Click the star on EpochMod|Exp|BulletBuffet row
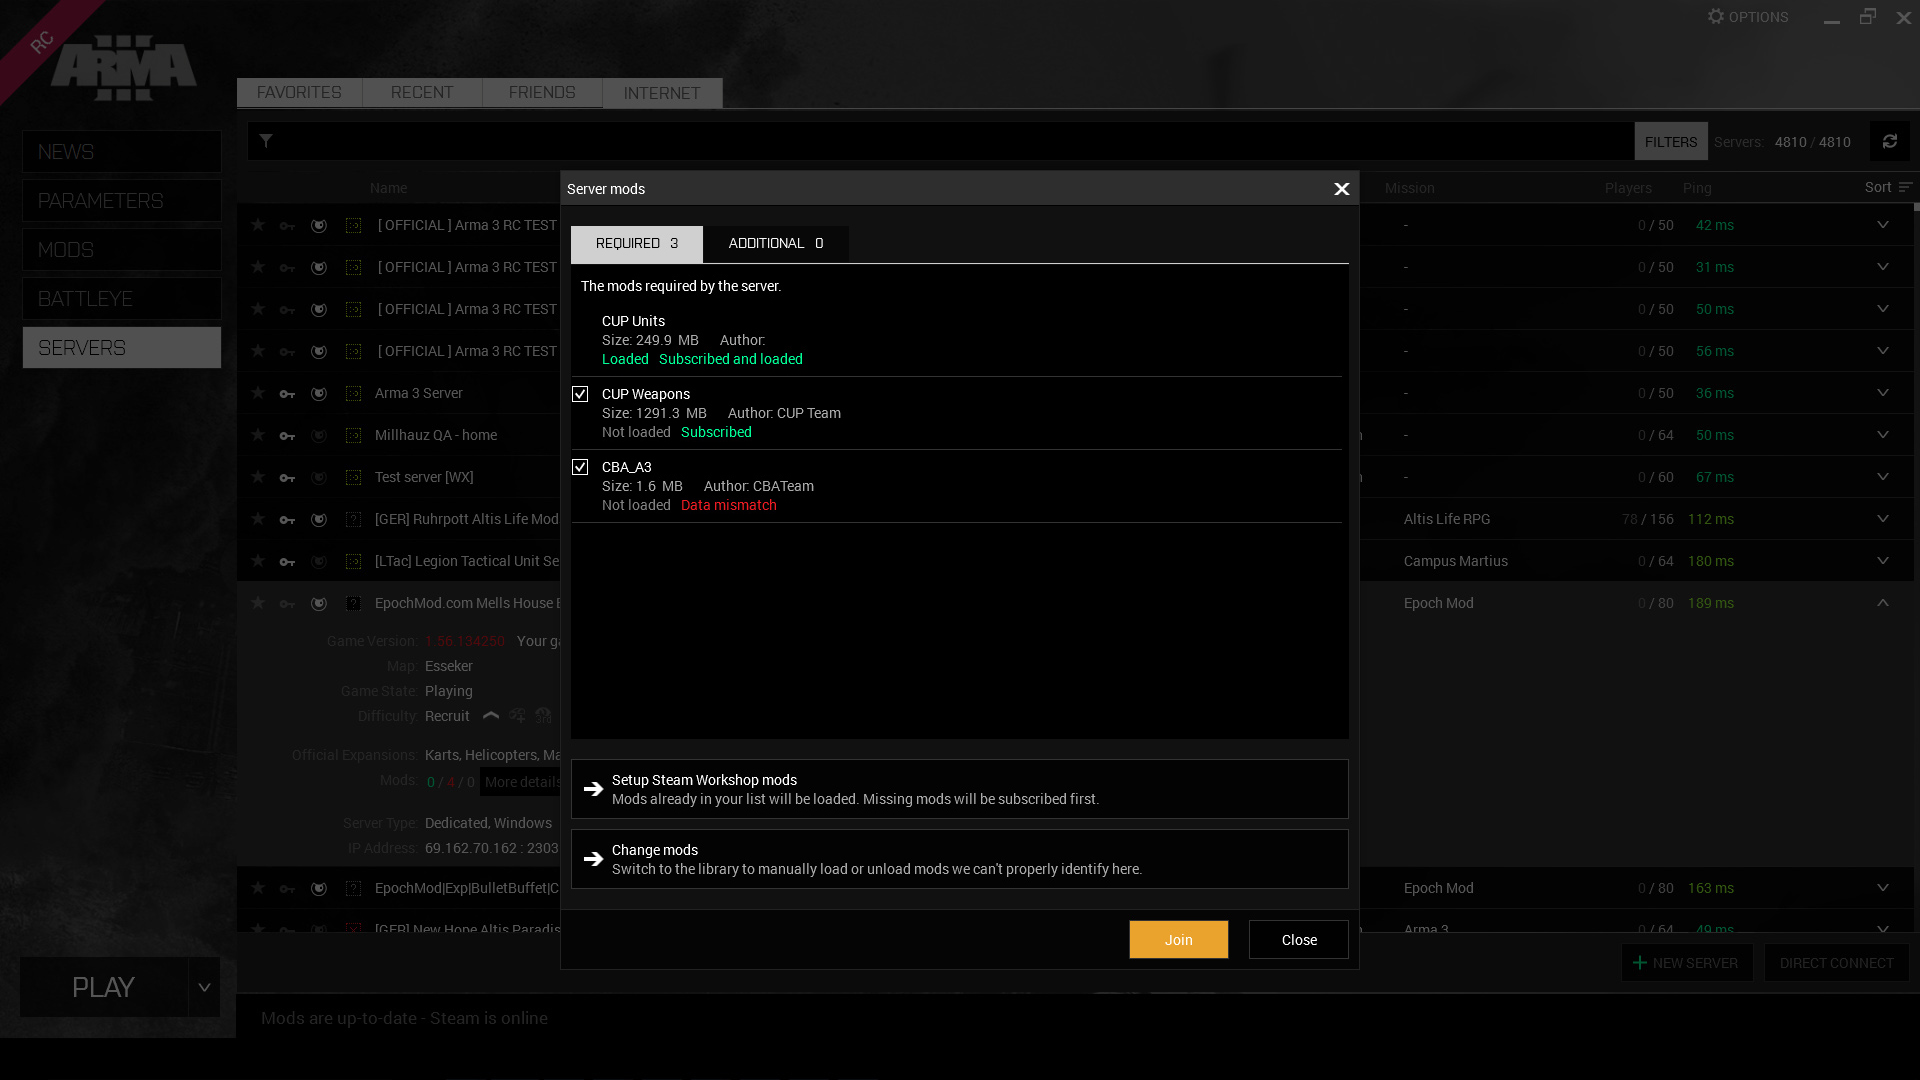 pyautogui.click(x=258, y=888)
